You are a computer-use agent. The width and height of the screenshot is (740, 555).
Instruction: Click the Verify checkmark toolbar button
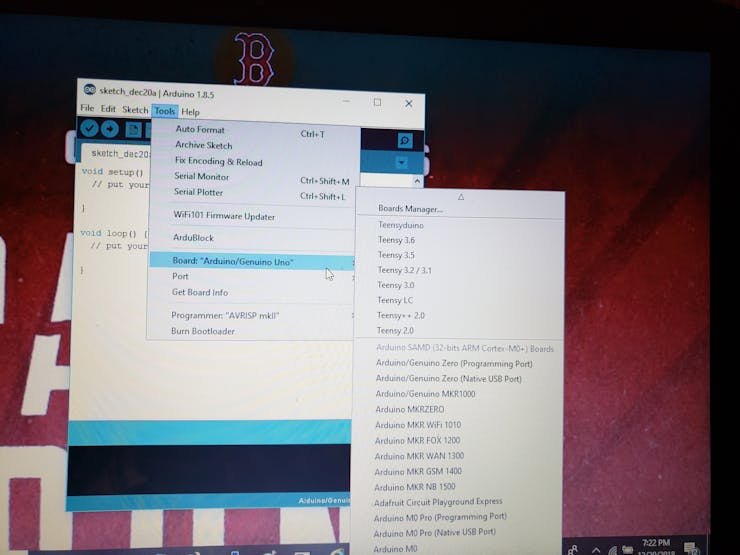[x=89, y=128]
